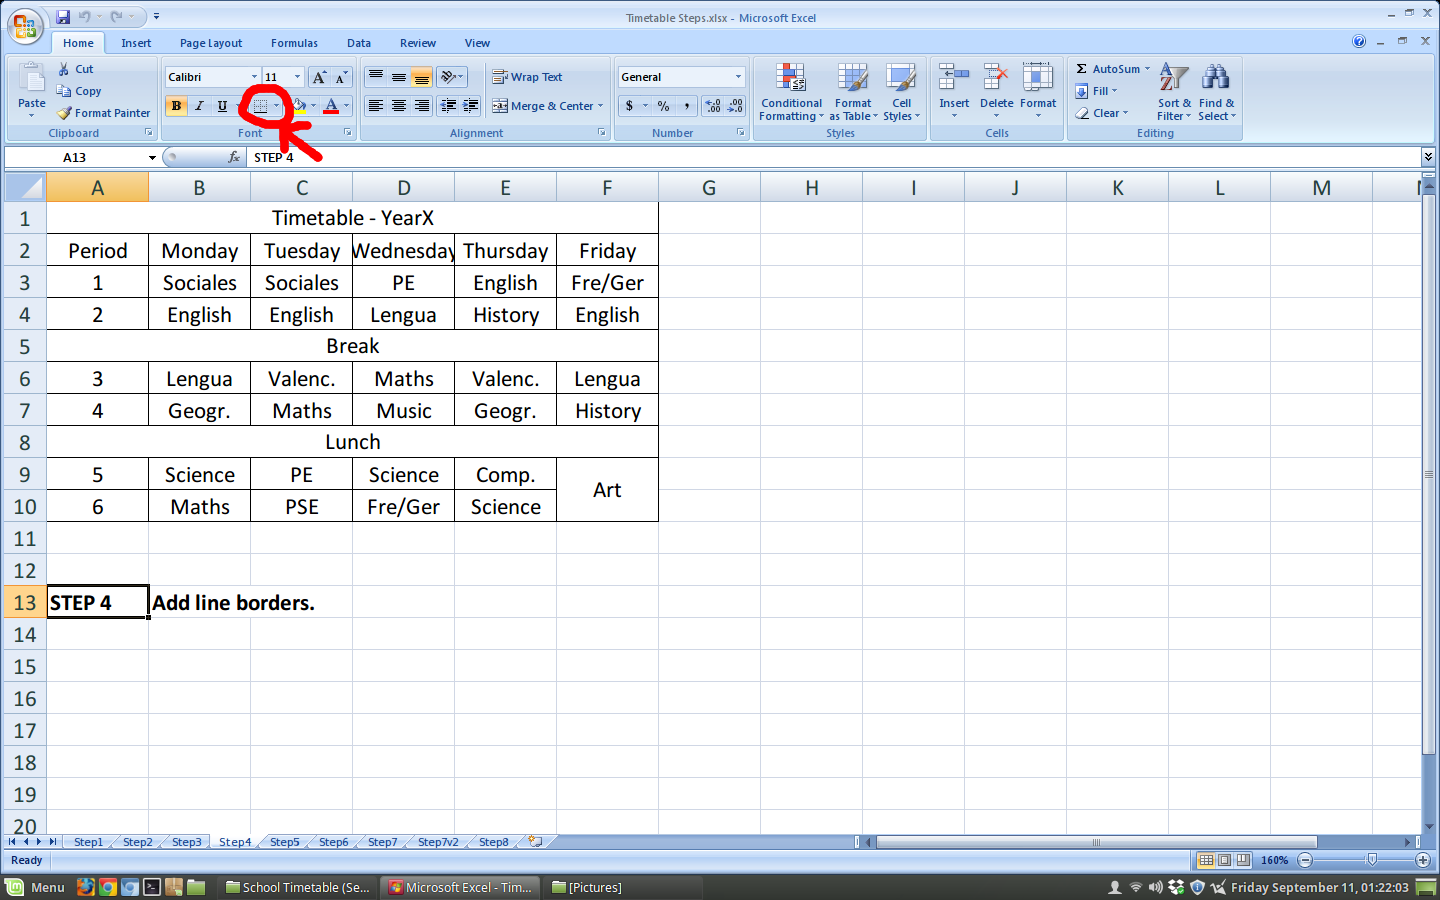This screenshot has width=1440, height=900.
Task: Copy the selected cell
Action: coord(79,91)
